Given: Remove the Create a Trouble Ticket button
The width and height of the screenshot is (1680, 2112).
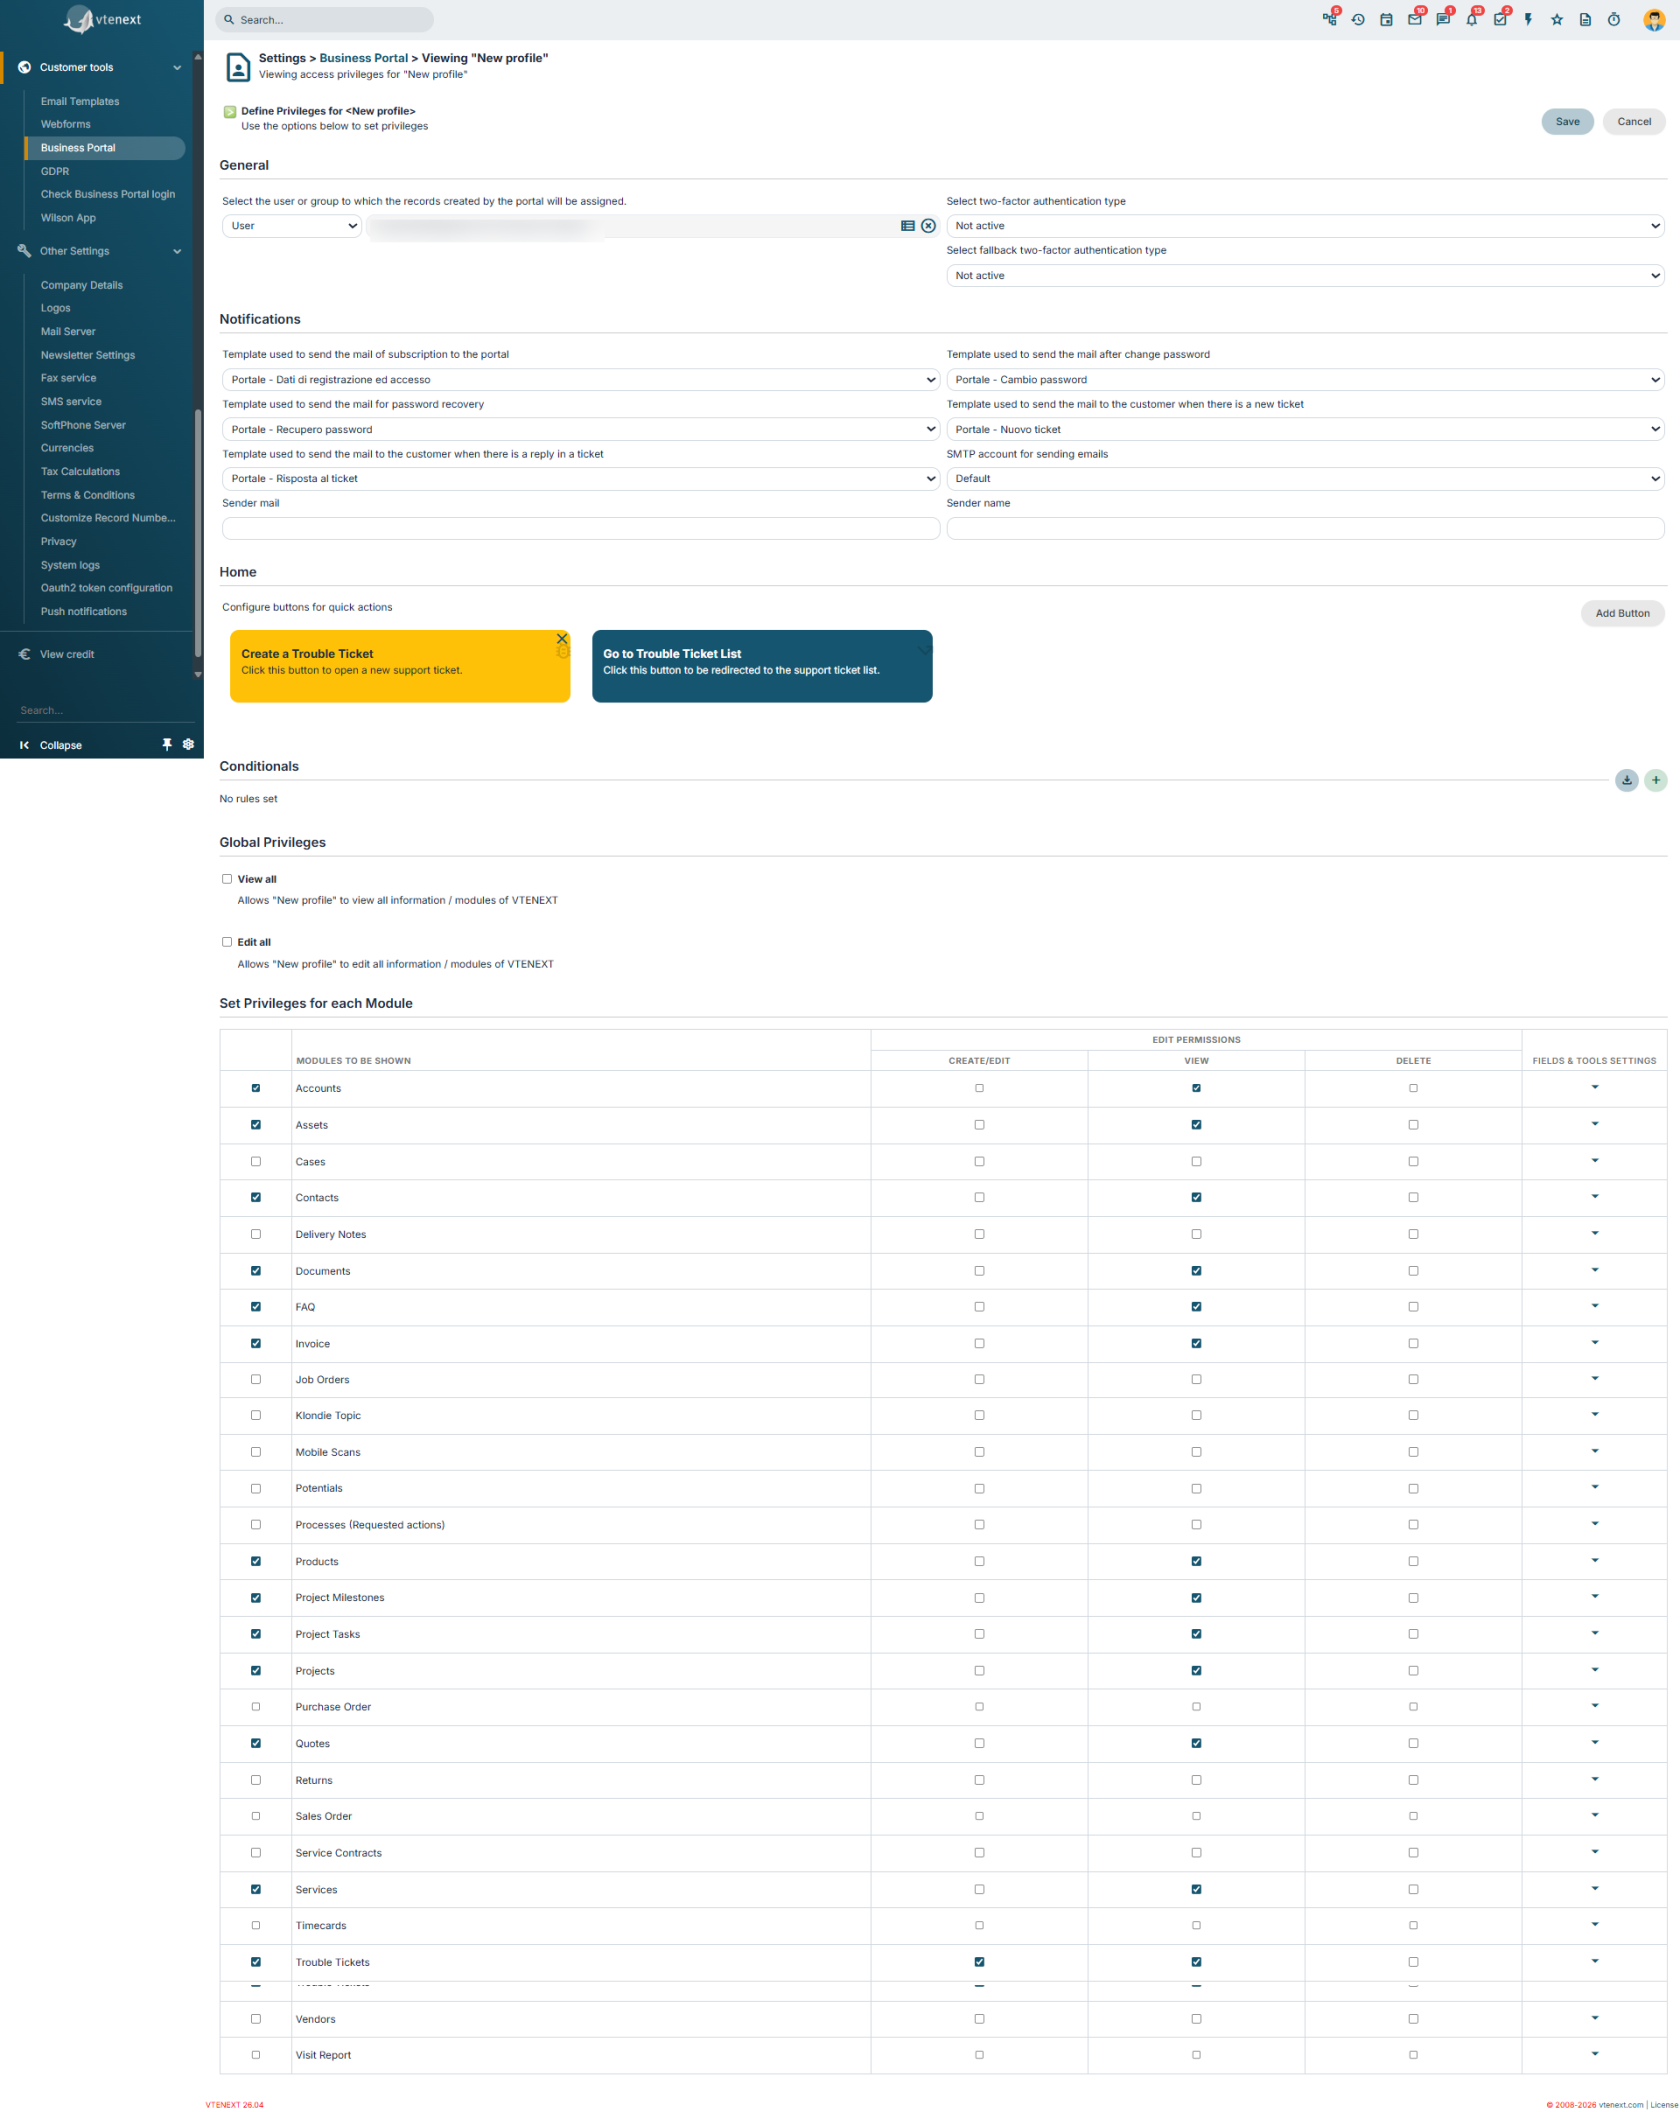Looking at the screenshot, I should [x=562, y=639].
